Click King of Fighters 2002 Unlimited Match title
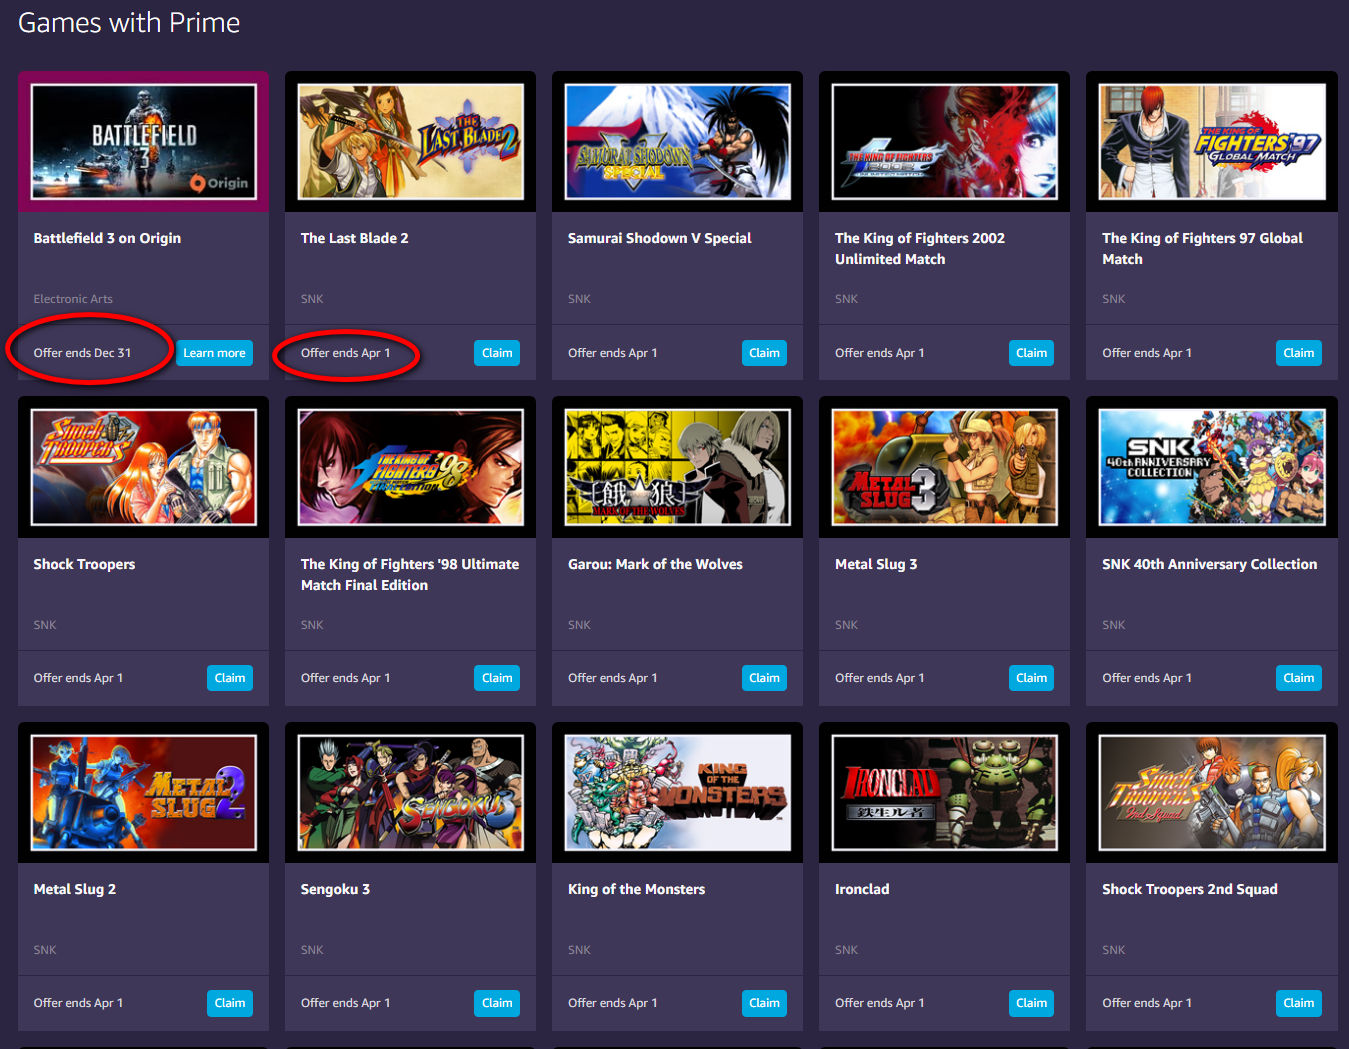Viewport: 1349px width, 1049px height. [920, 248]
